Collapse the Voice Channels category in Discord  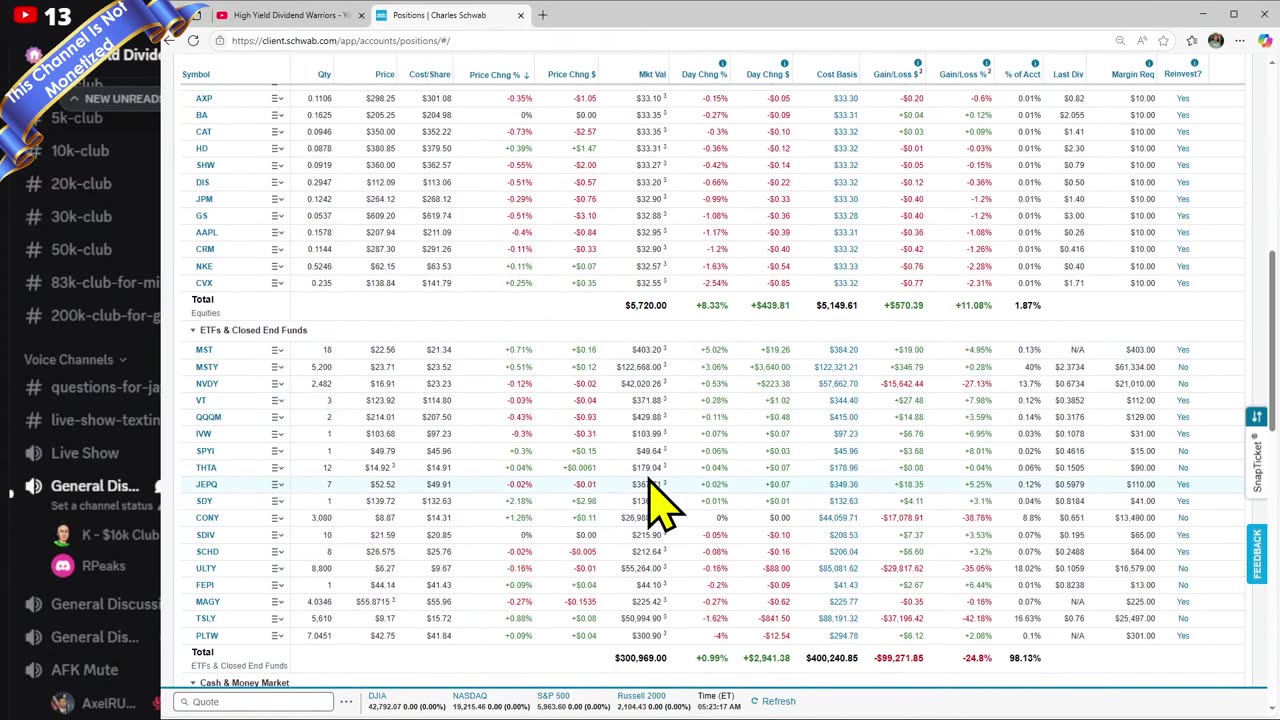pos(75,360)
